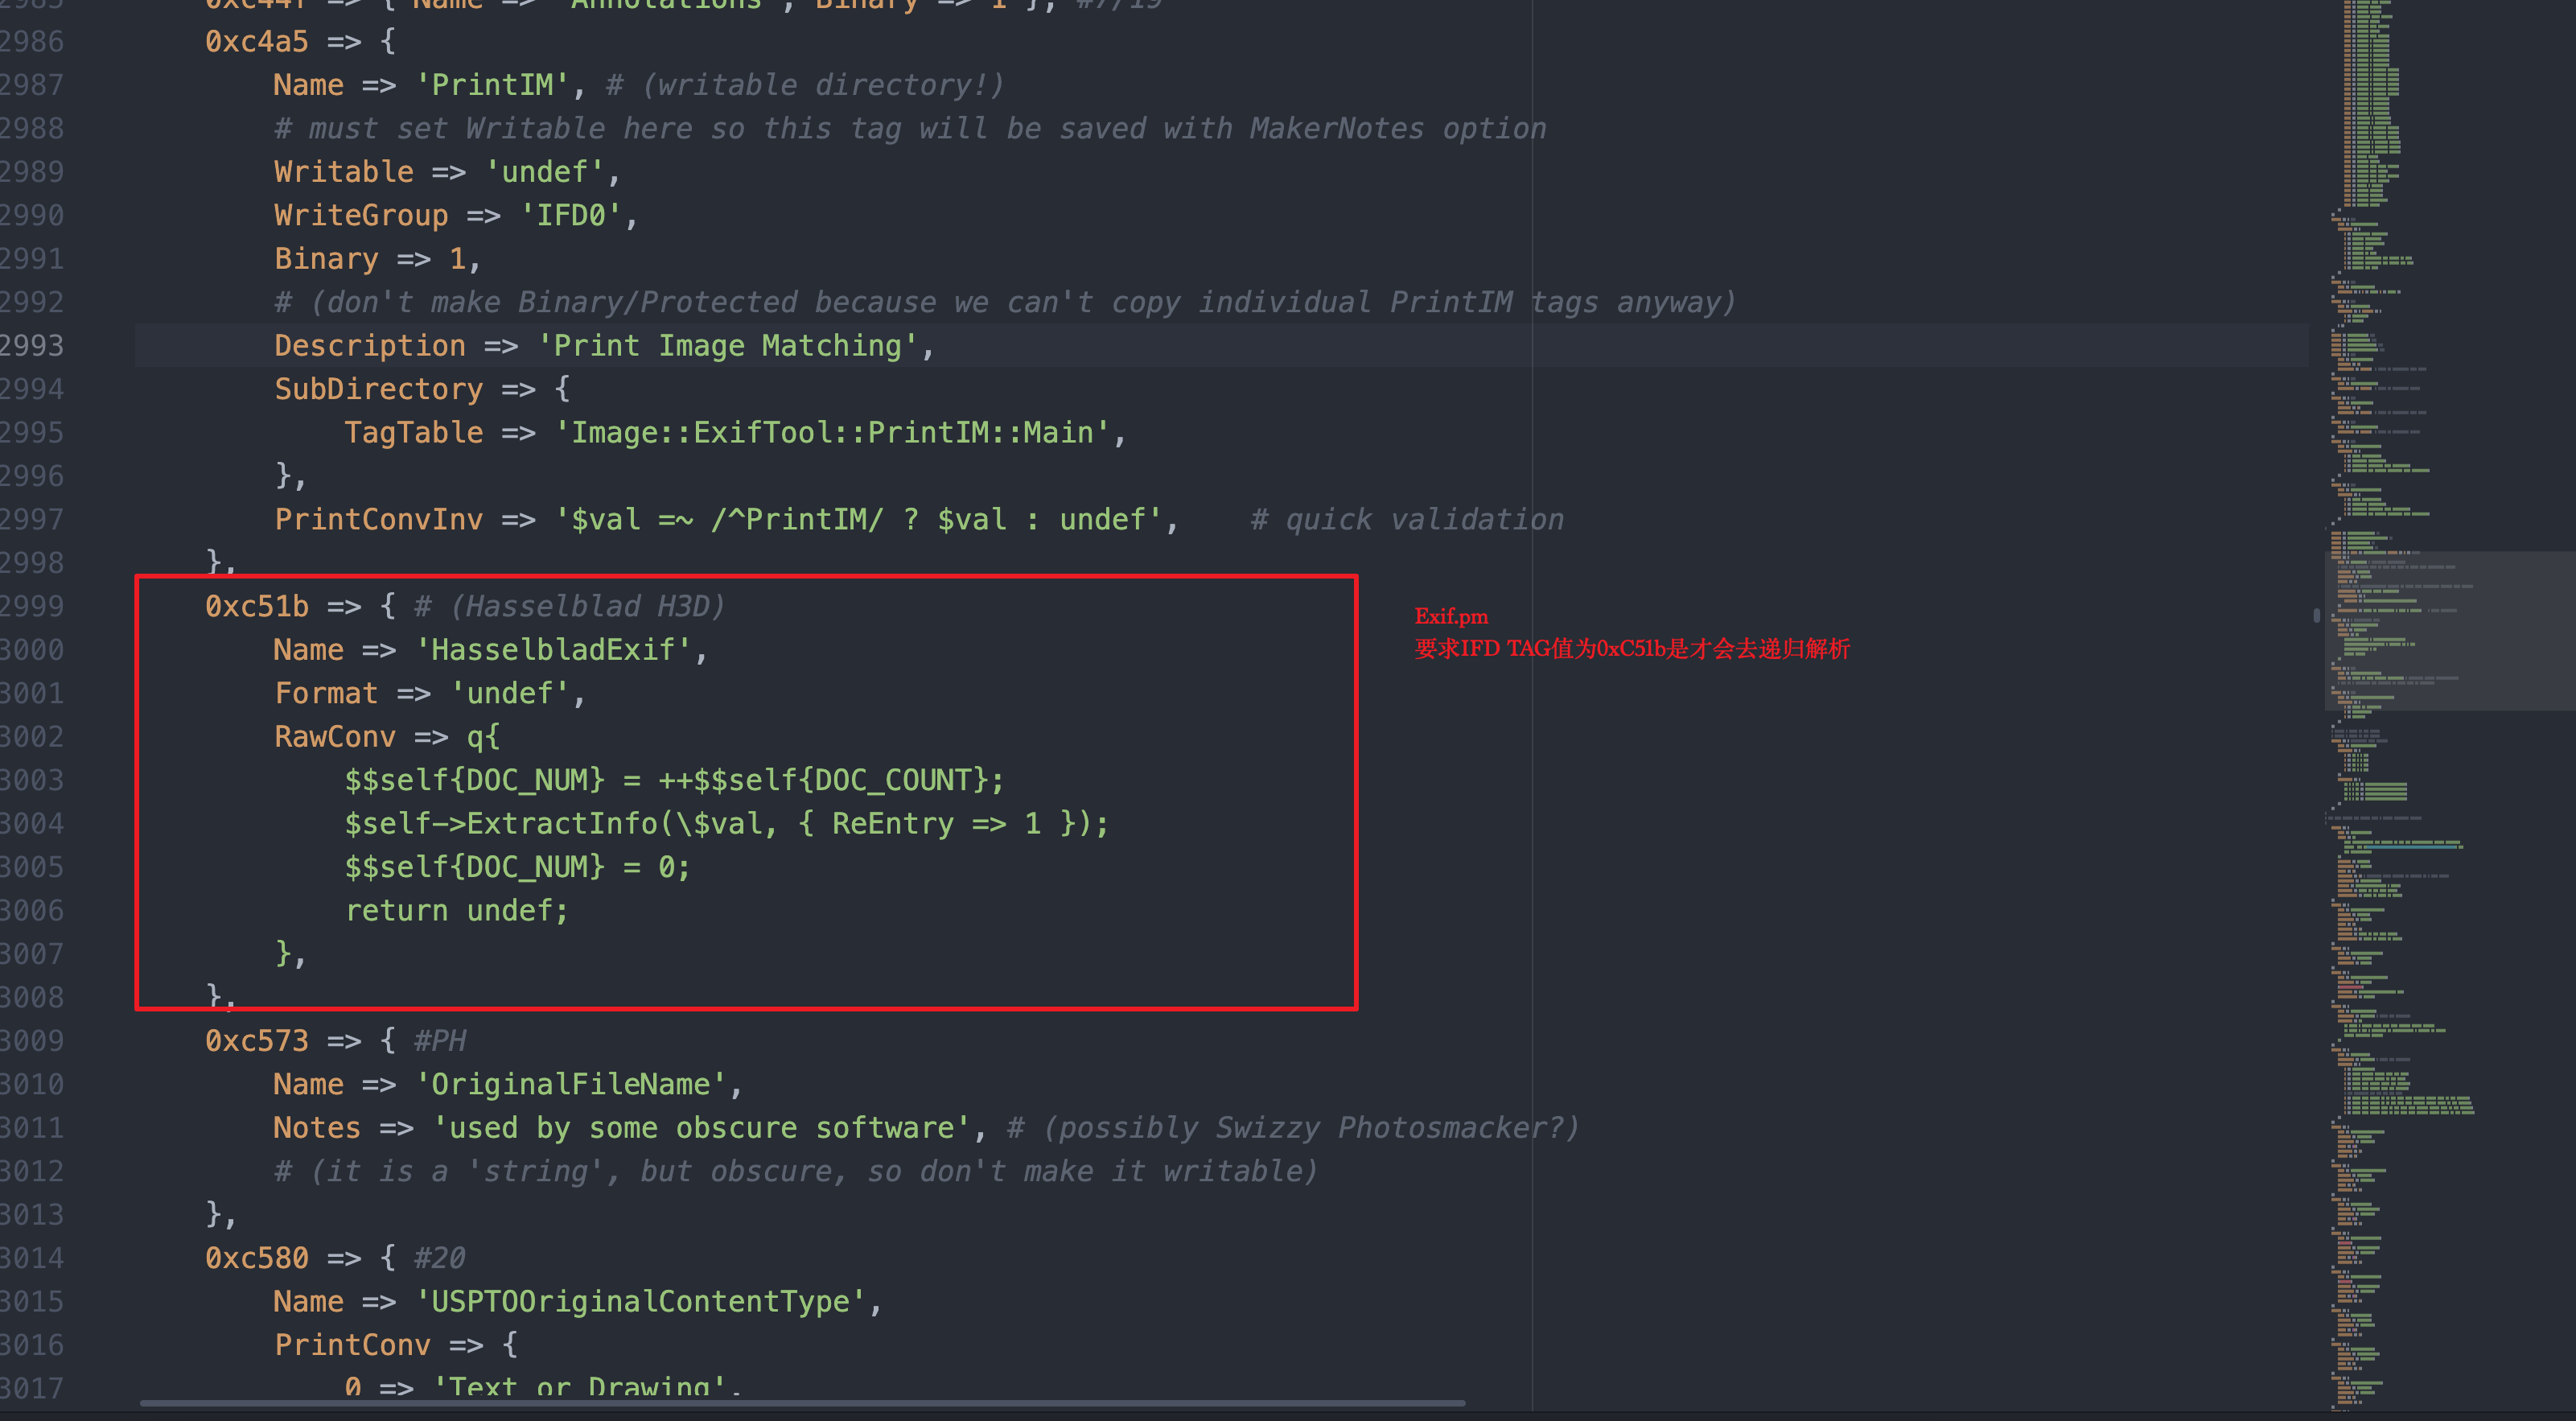
Task: Click the tag key 0xc580
Action: [257, 1257]
